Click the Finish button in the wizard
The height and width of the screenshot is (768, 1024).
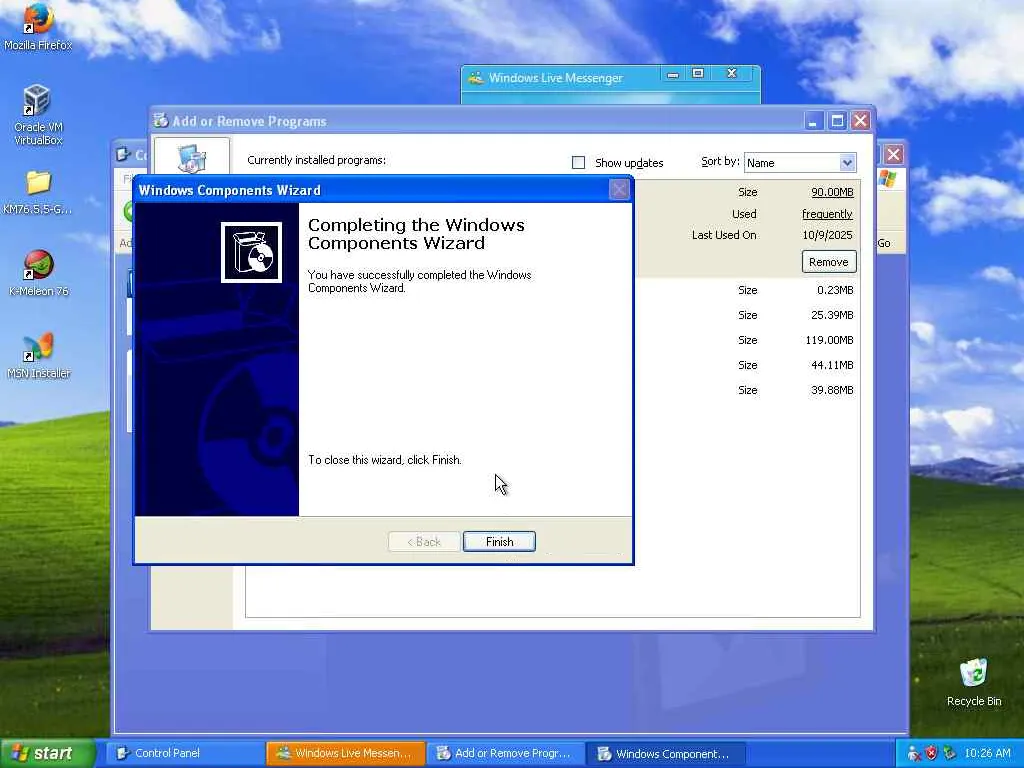click(x=499, y=541)
